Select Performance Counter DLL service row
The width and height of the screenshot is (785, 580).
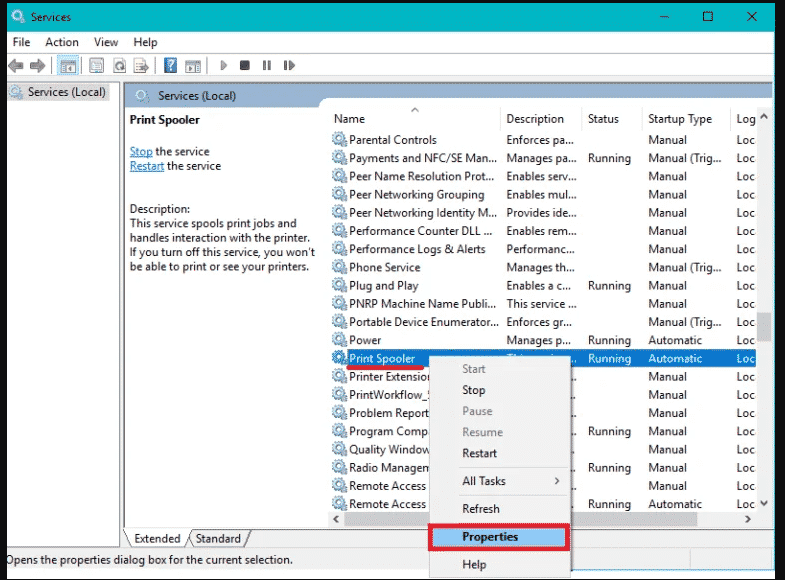click(x=543, y=231)
